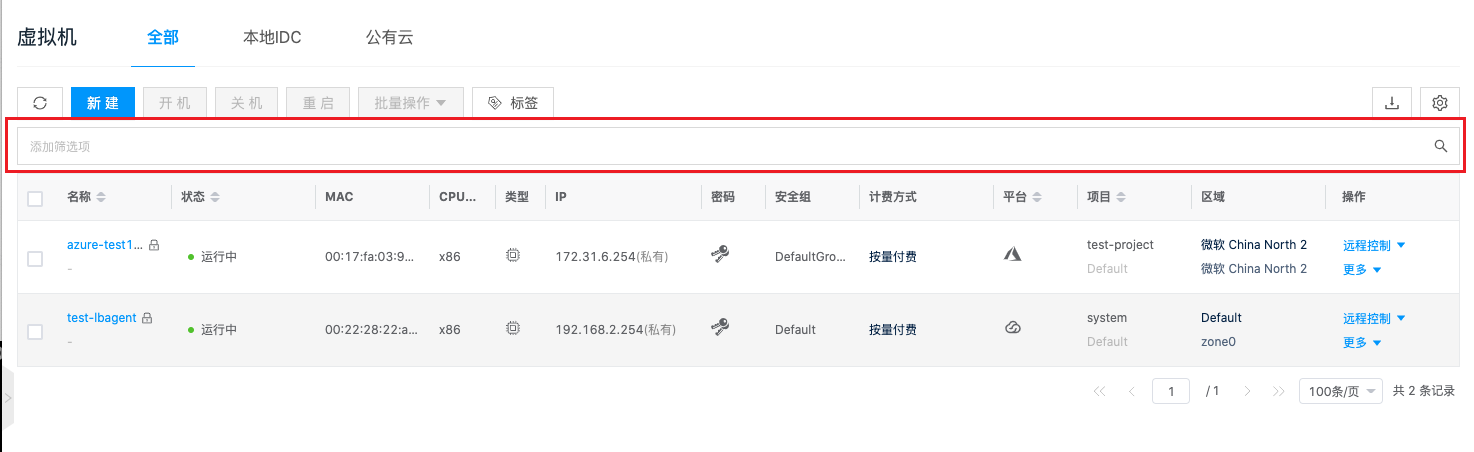This screenshot has height=452, width=1474.
Task: Click the refresh list icon
Action: [x=40, y=103]
